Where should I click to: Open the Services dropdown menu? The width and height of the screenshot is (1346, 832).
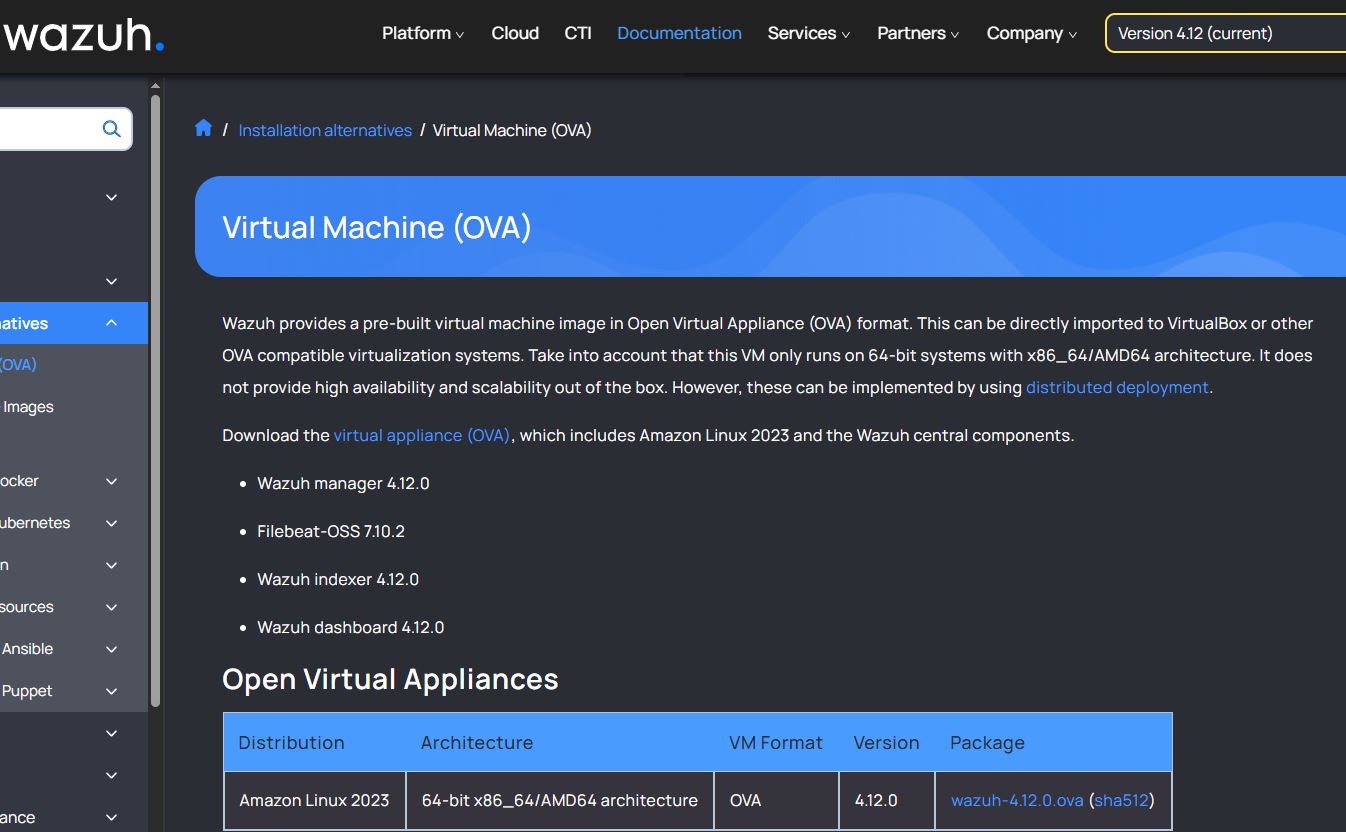pyautogui.click(x=809, y=33)
